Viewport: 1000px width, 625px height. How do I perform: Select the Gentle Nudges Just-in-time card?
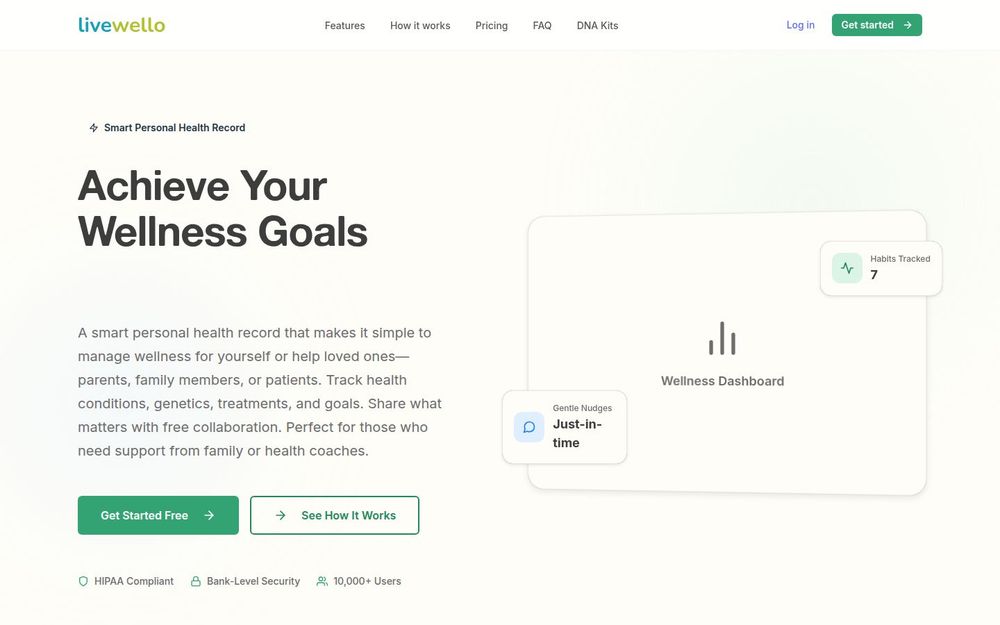(564, 427)
